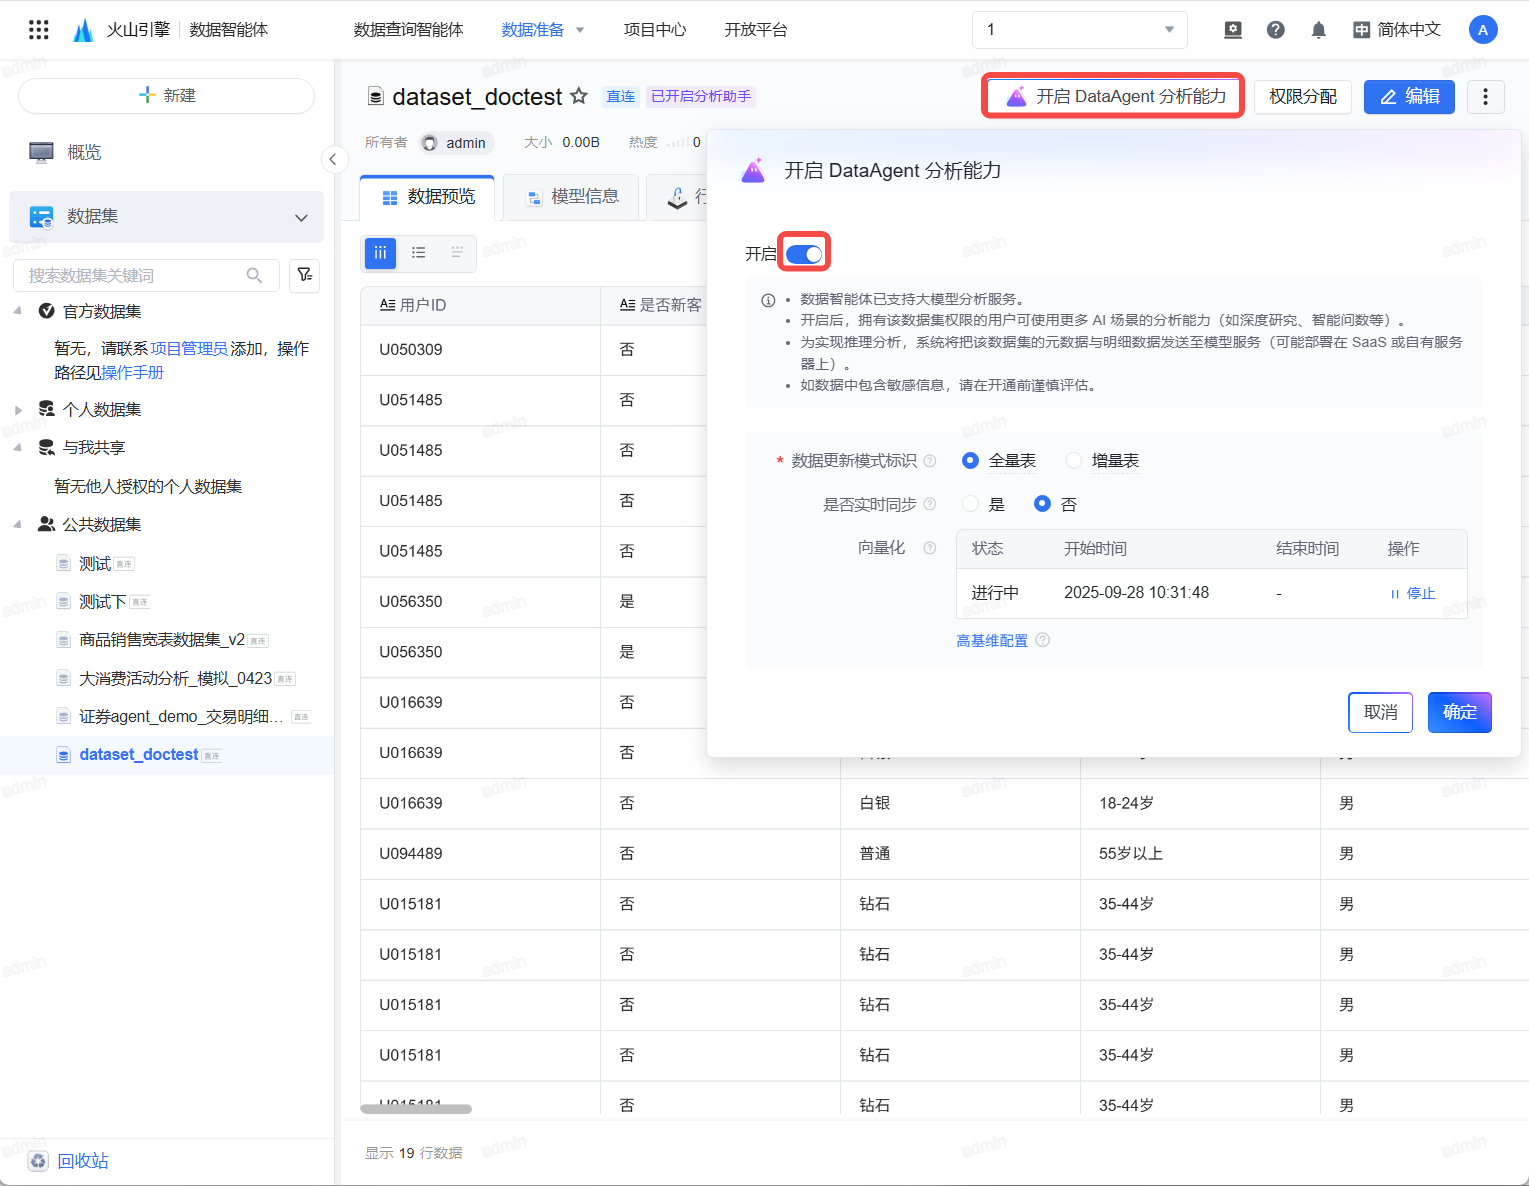Select the 增量表 radio option
This screenshot has height=1186, width=1529.
tap(1074, 461)
